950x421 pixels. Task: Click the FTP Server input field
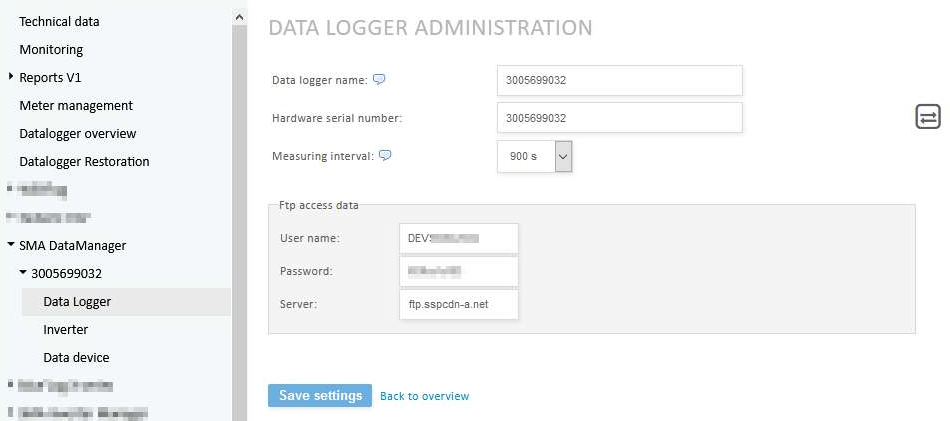458,304
